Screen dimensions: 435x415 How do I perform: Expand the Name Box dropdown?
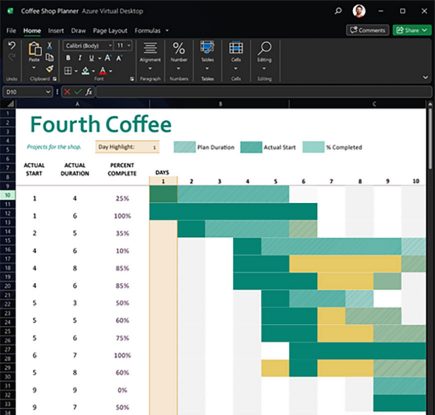click(x=48, y=92)
